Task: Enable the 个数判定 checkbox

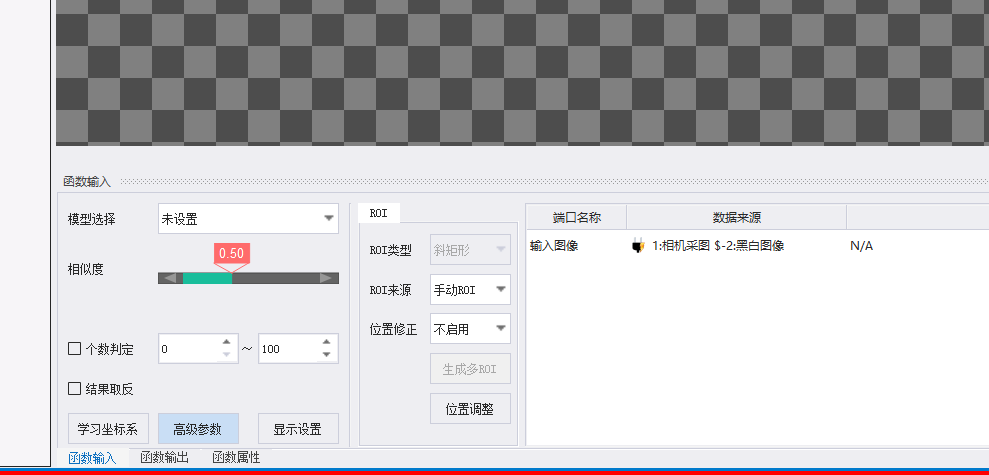Action: coord(74,348)
